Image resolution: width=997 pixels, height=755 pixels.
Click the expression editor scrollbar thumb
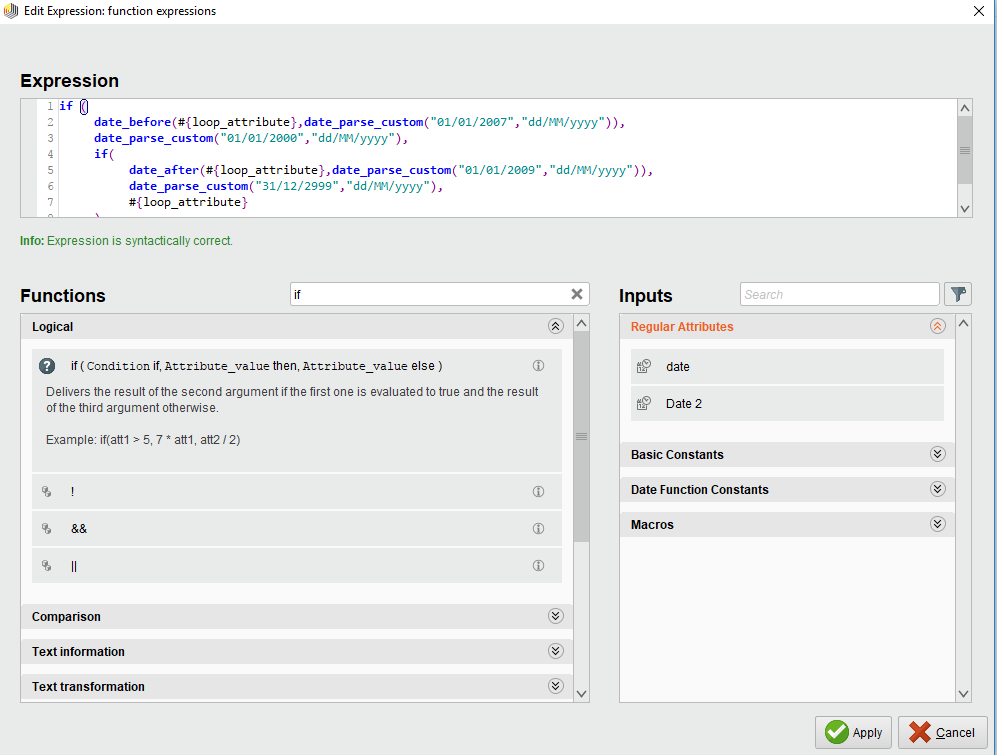965,150
